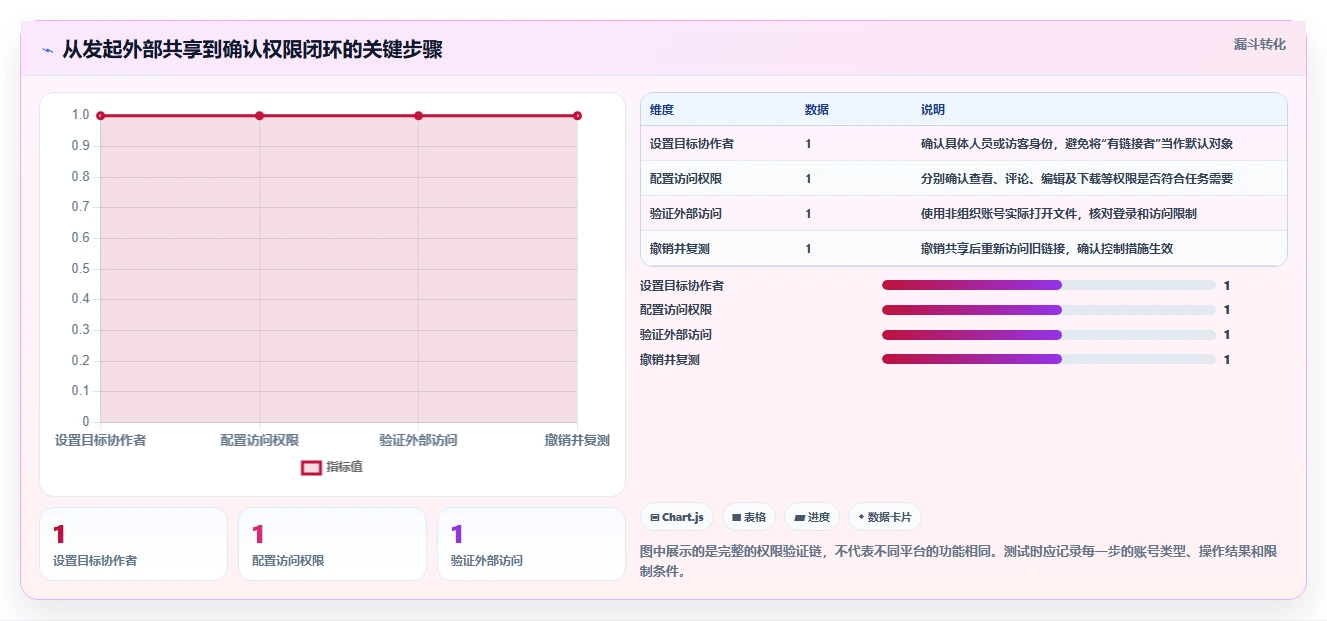Screen dimensions: 1327x621
Task: Click the sparkle icon in 数据卡片 chip
Action: coord(861,517)
